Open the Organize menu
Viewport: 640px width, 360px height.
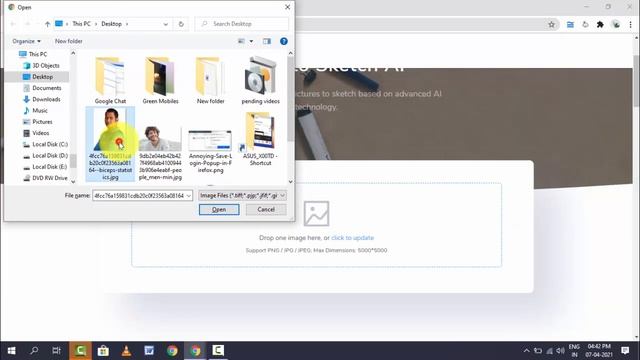(x=27, y=41)
